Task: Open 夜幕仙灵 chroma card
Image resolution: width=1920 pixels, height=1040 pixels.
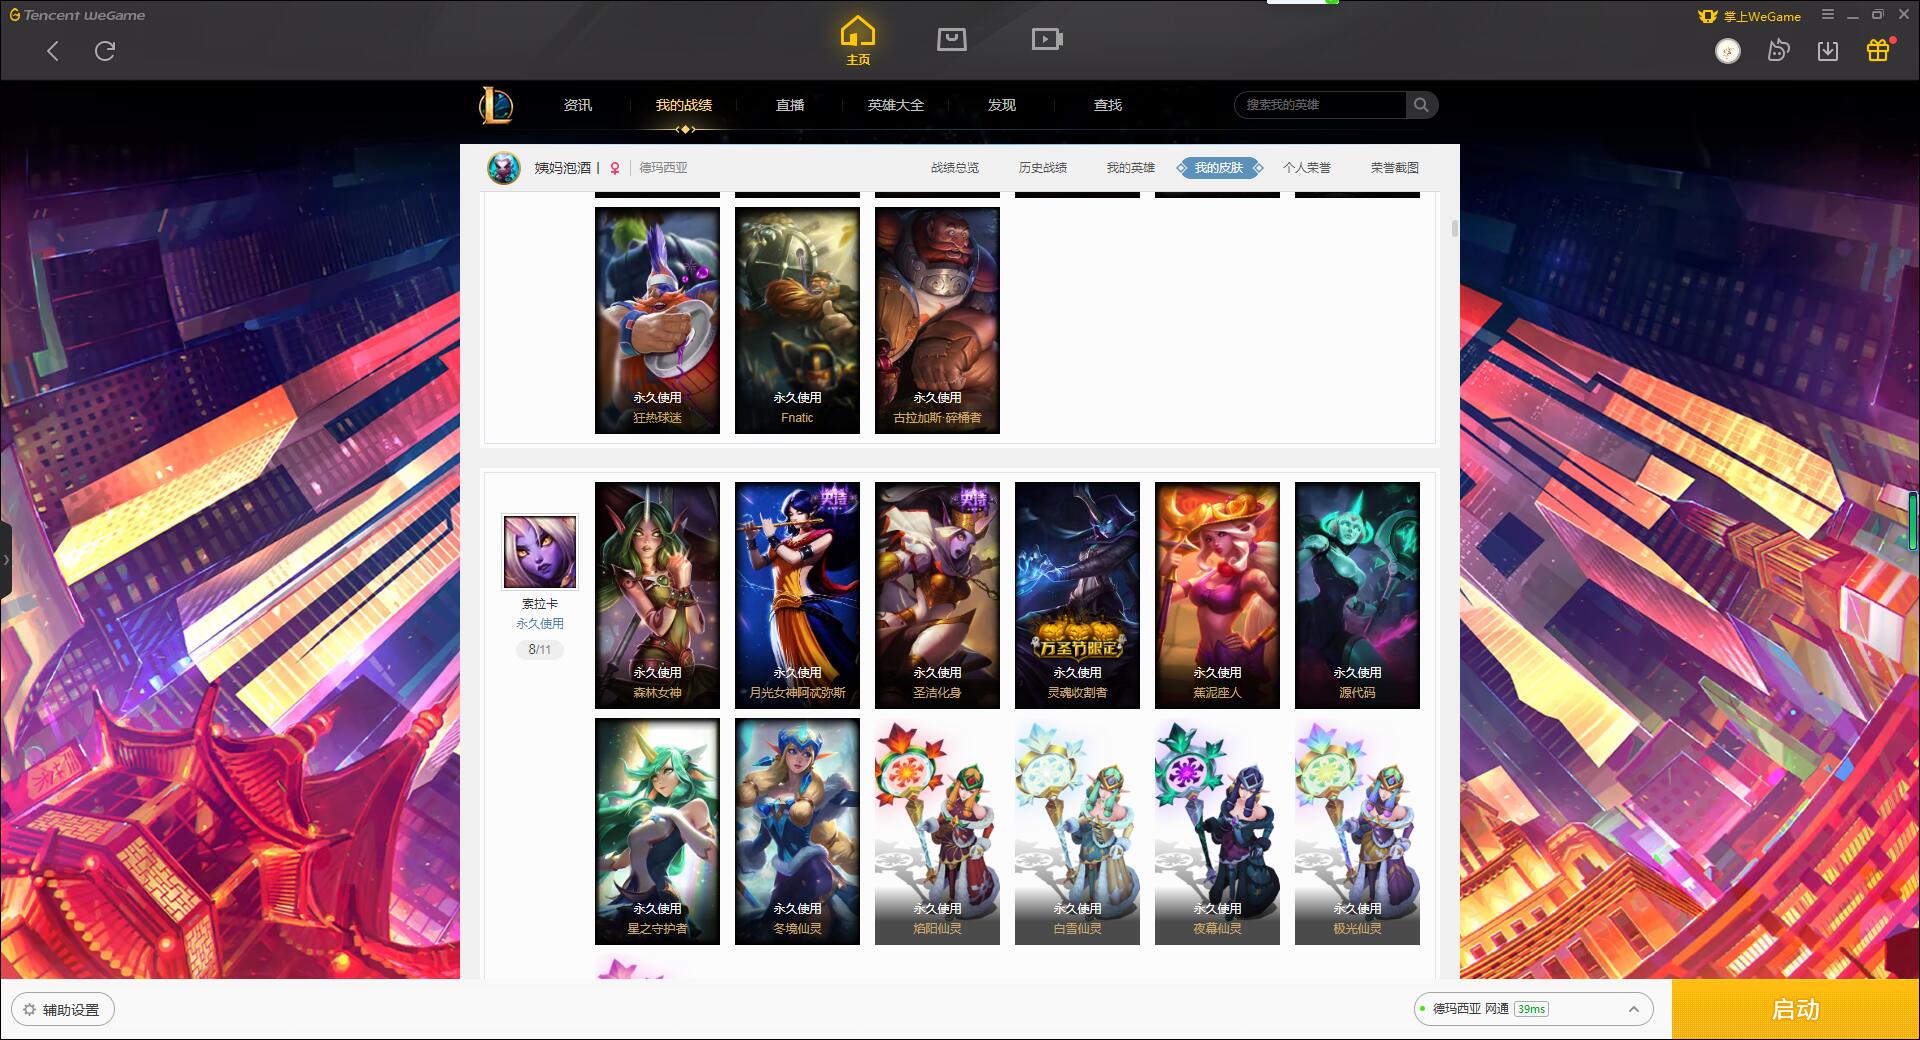Action: pyautogui.click(x=1217, y=831)
